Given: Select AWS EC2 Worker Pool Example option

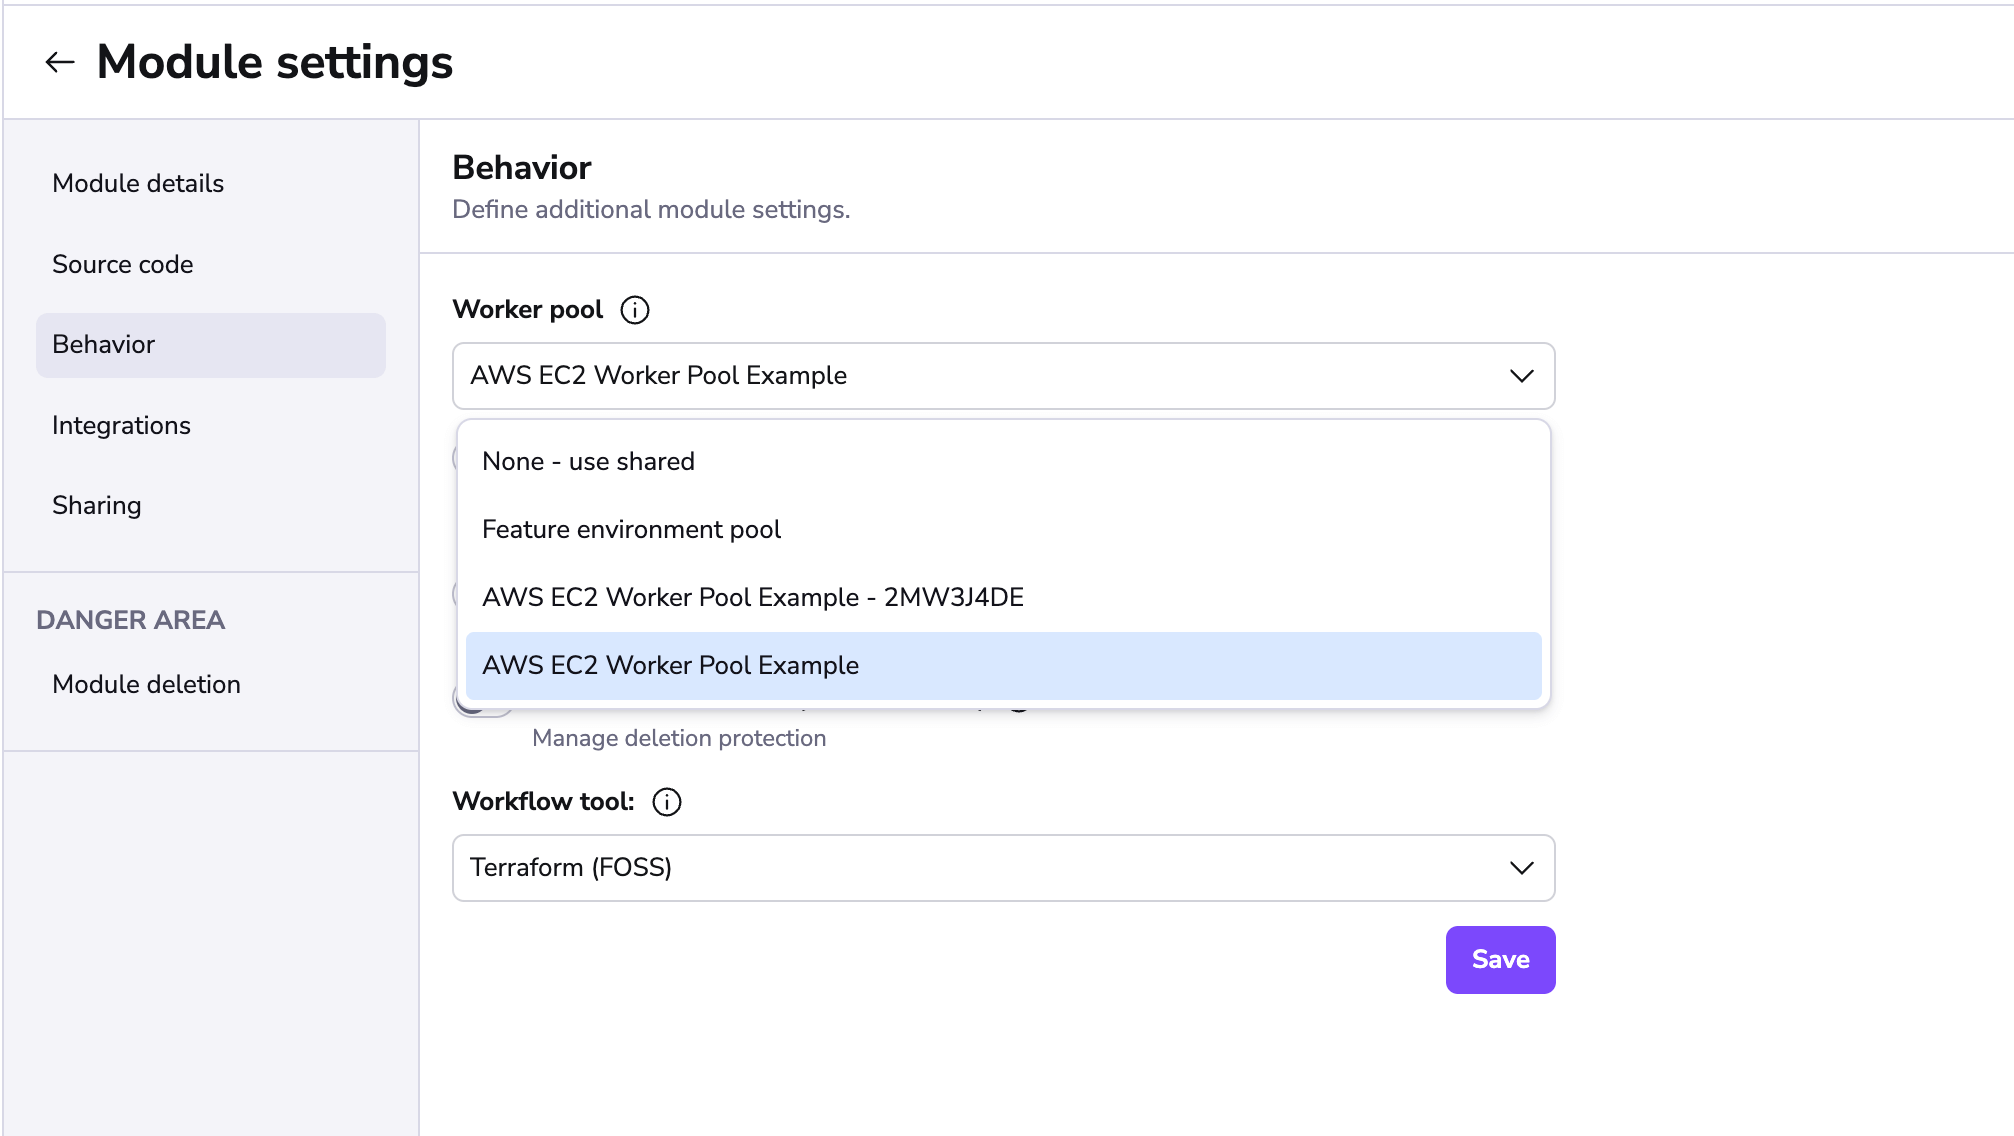Looking at the screenshot, I should click(x=1001, y=664).
